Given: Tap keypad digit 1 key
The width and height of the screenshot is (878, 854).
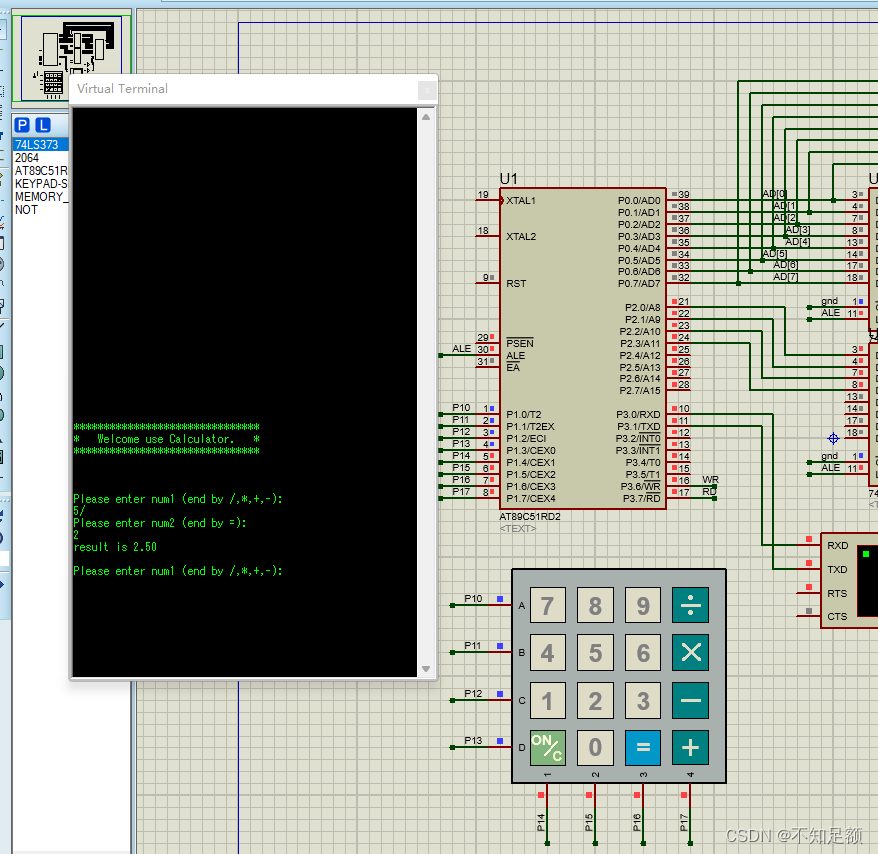Looking at the screenshot, I should [x=548, y=701].
